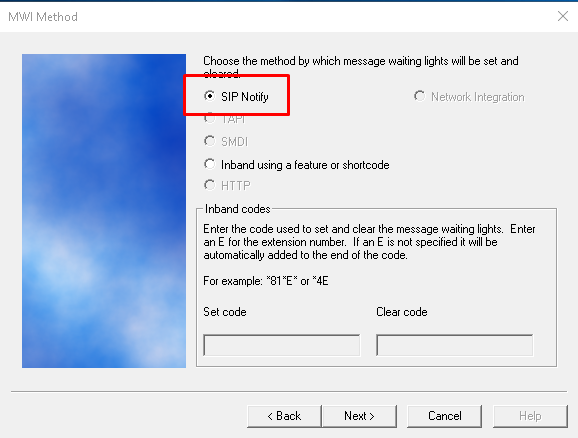Continue the wizard with Next
This screenshot has width=578, height=438.
[x=359, y=416]
